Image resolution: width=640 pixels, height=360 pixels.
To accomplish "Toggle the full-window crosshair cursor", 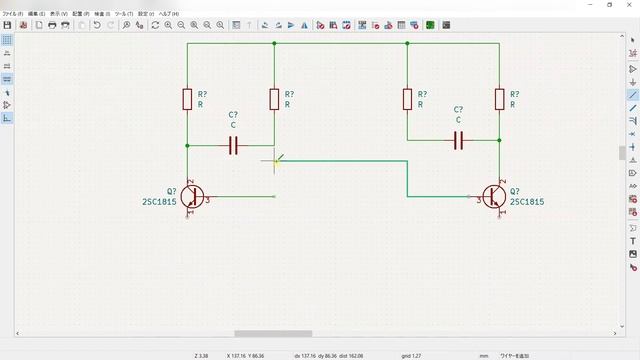I will coord(7,93).
